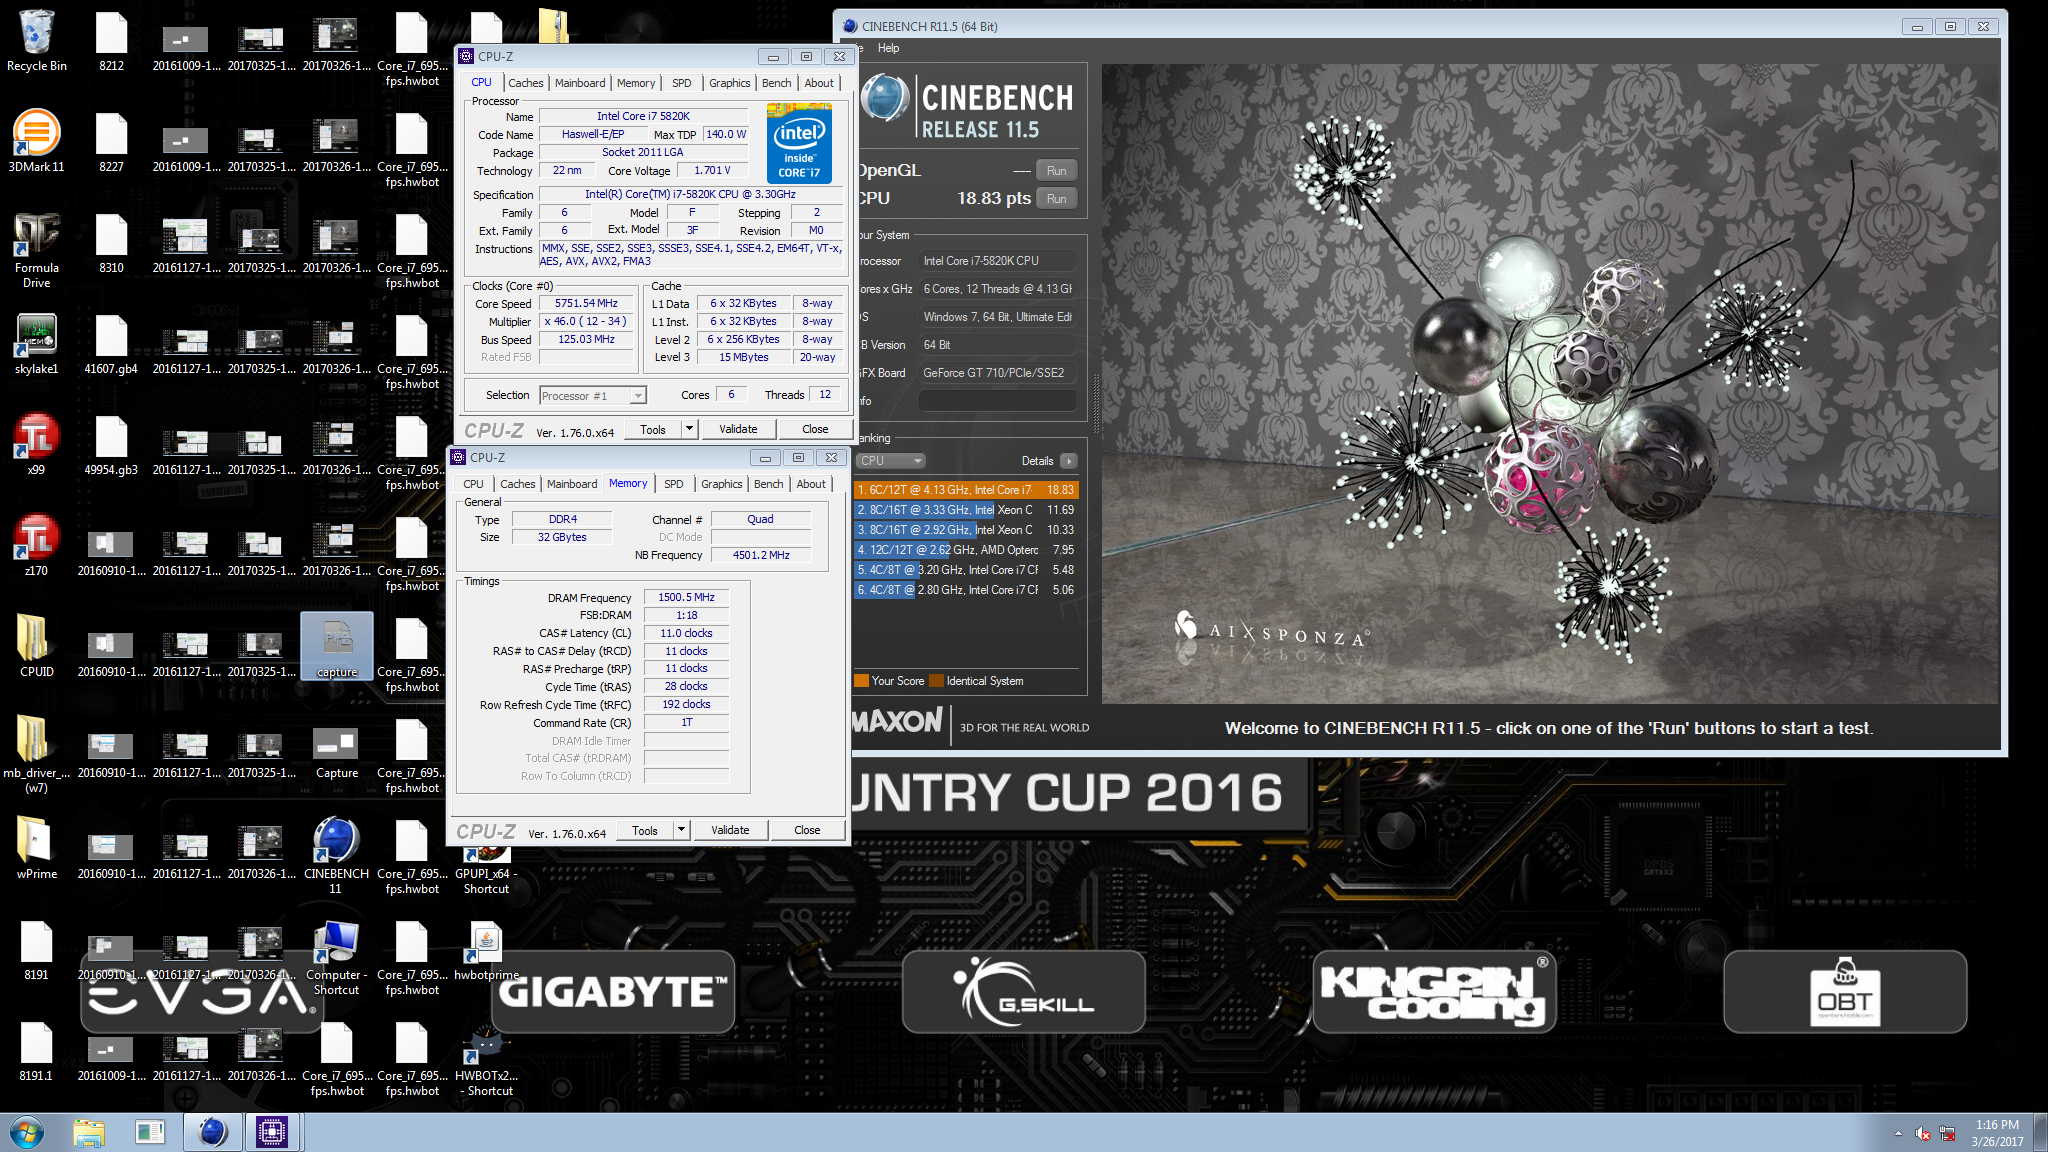
Task: Select the wPrime desktop icon
Action: (x=36, y=849)
